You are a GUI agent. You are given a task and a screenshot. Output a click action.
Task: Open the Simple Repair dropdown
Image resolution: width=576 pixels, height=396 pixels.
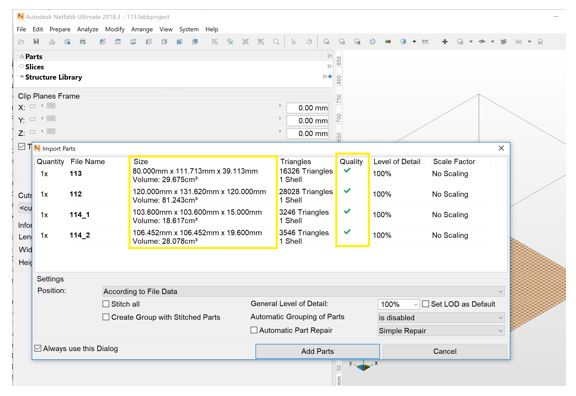441,331
